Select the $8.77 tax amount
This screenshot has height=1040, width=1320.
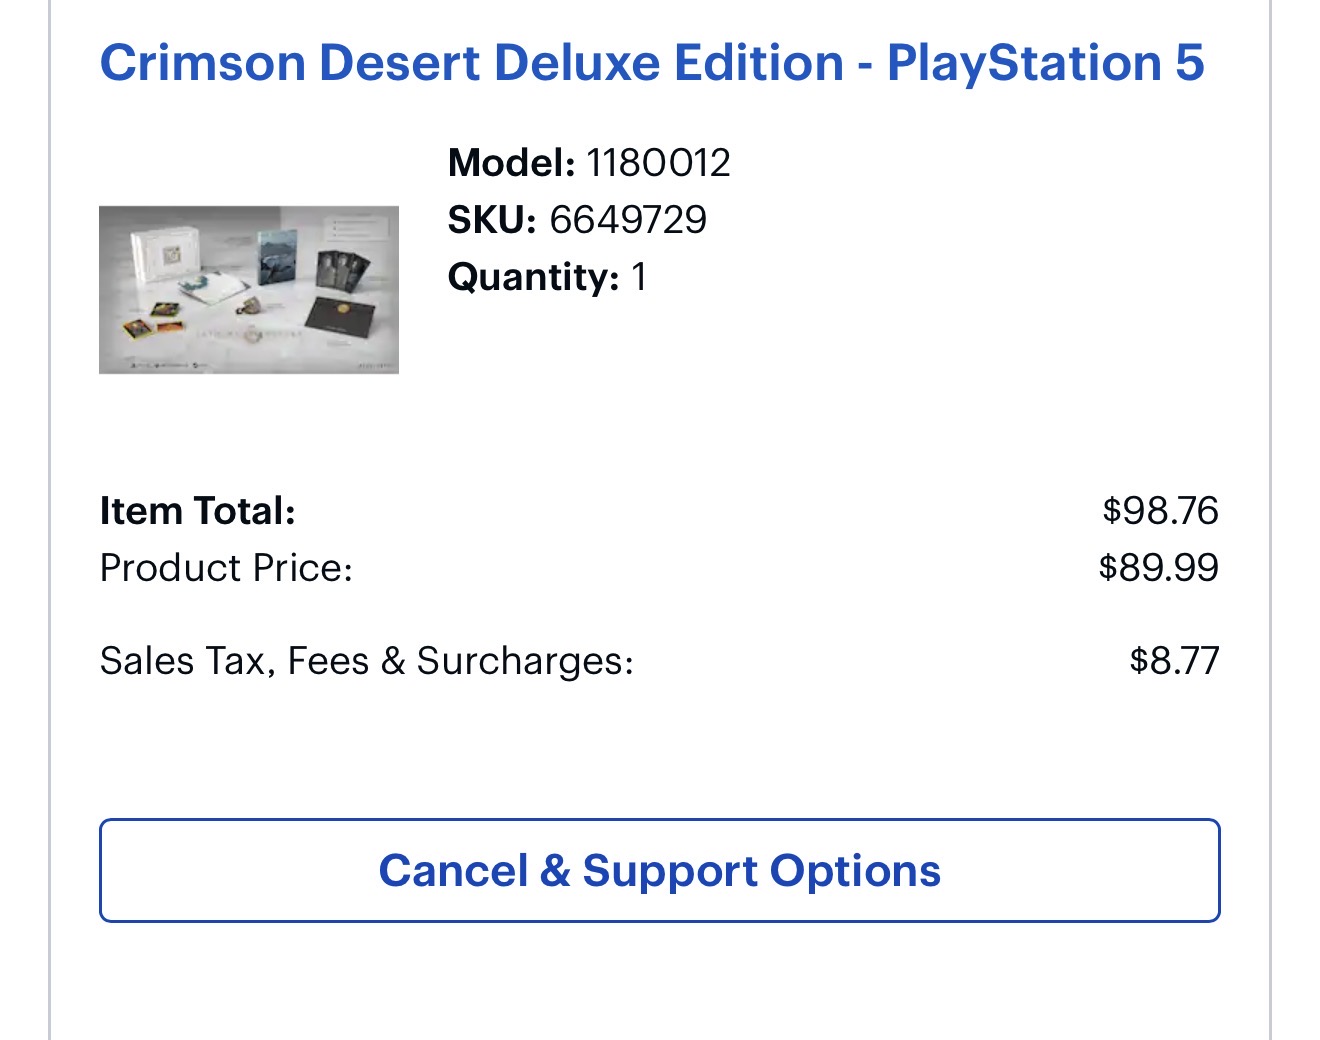click(x=1174, y=661)
